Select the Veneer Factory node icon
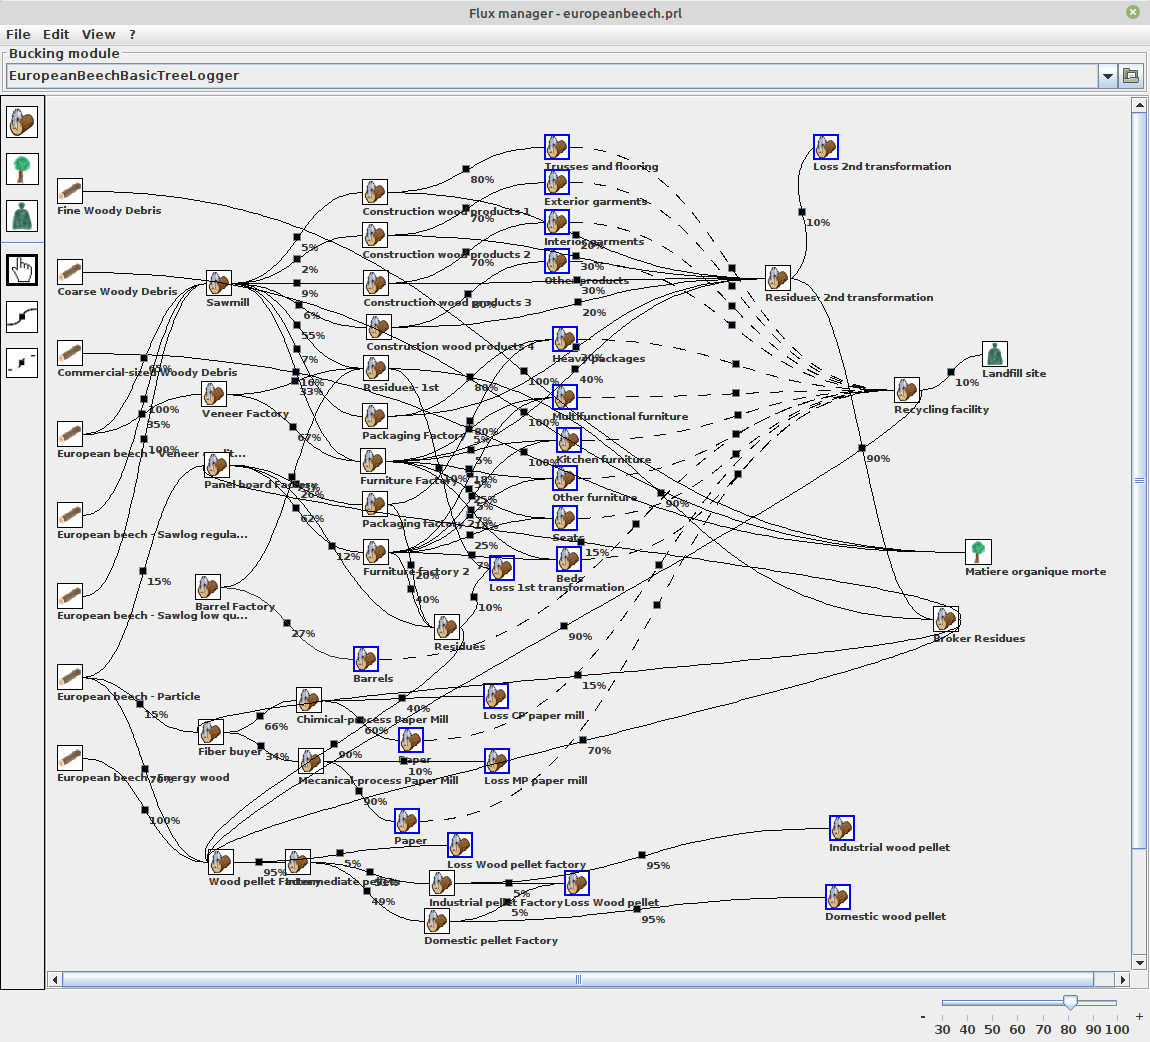This screenshot has height=1042, width=1150. pos(214,394)
